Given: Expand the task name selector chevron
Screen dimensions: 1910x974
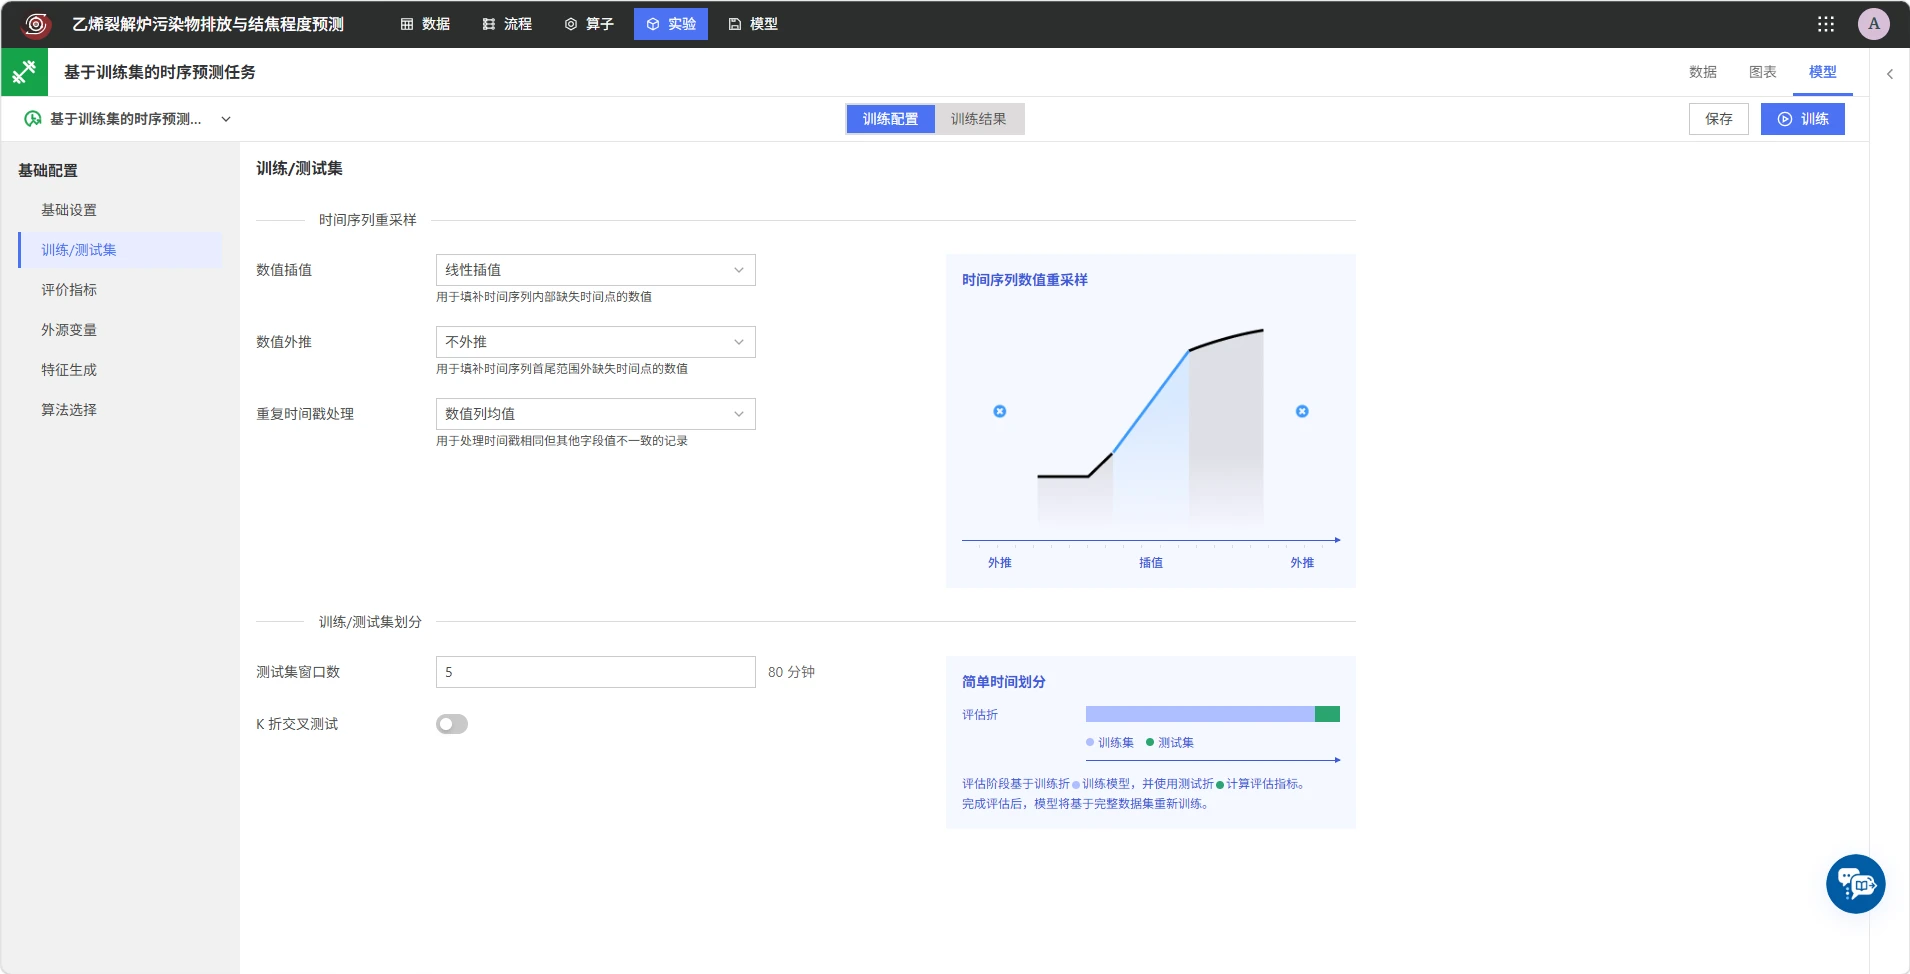Looking at the screenshot, I should click(x=226, y=119).
